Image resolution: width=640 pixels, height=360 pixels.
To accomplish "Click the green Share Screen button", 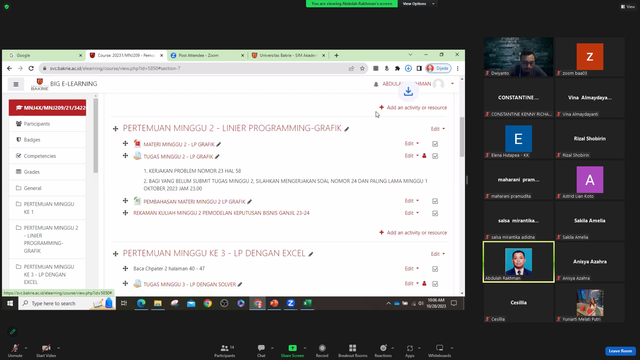I will pyautogui.click(x=292, y=350).
